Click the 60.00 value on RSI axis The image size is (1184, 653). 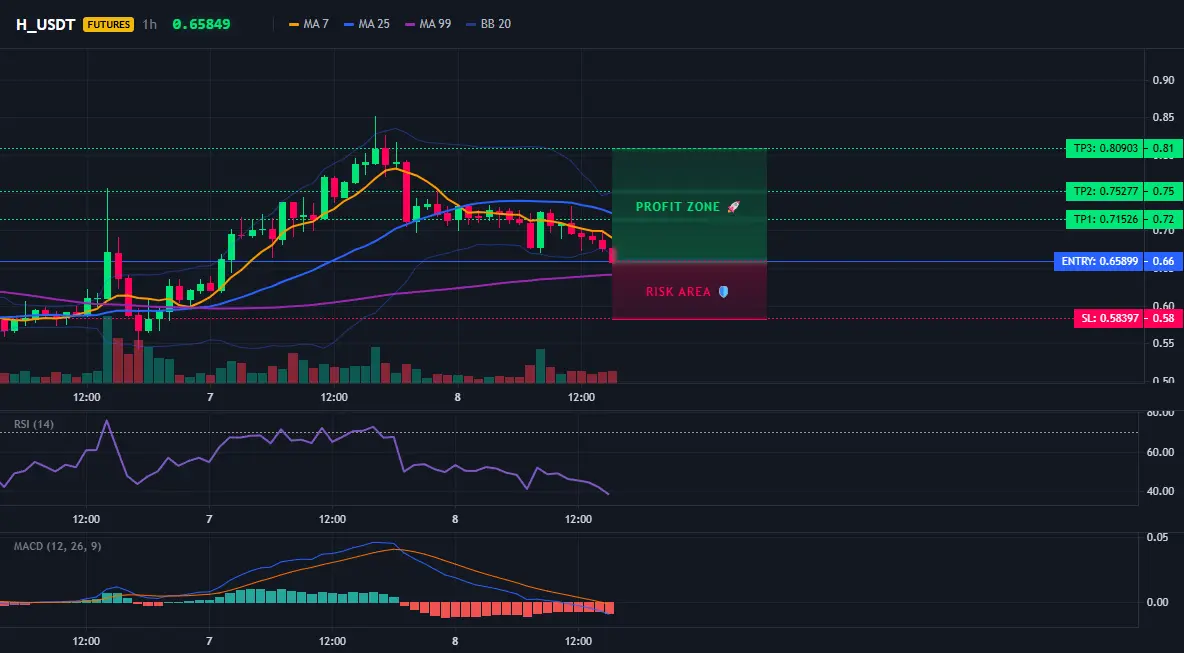[x=1161, y=452]
